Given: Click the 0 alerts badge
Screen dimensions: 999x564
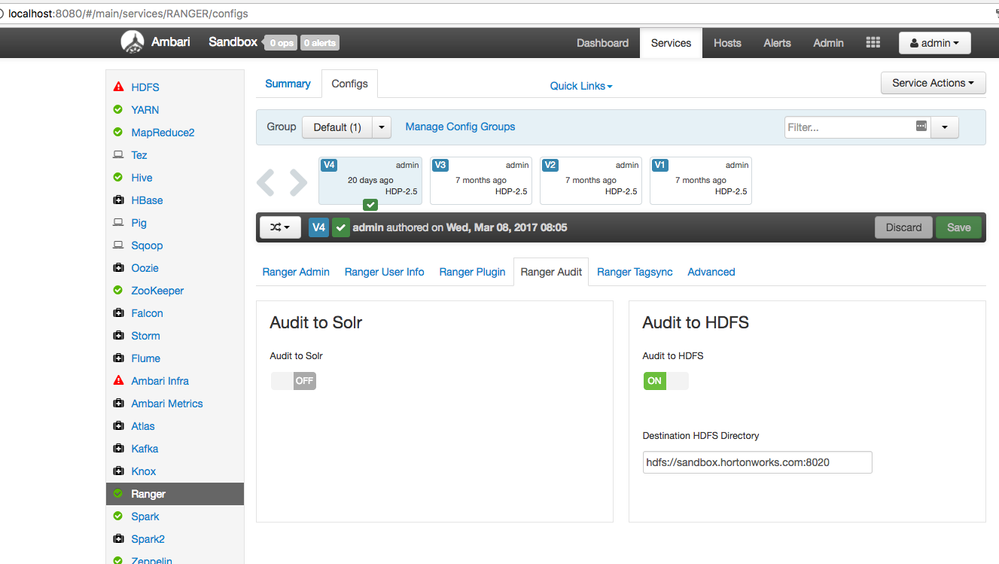Looking at the screenshot, I should [x=320, y=43].
